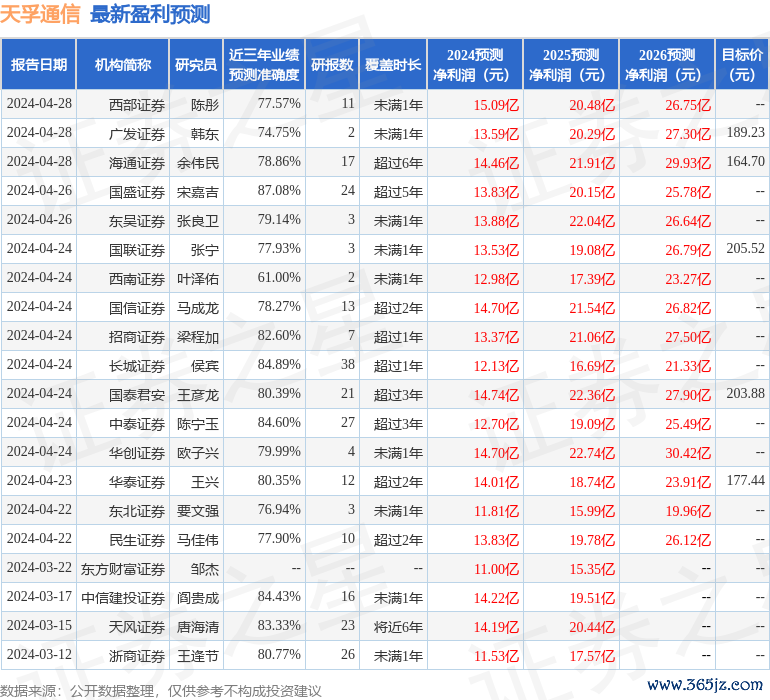This screenshot has width=770, height=700.
Task: Click the 205.52 target price
Action: click(x=745, y=248)
